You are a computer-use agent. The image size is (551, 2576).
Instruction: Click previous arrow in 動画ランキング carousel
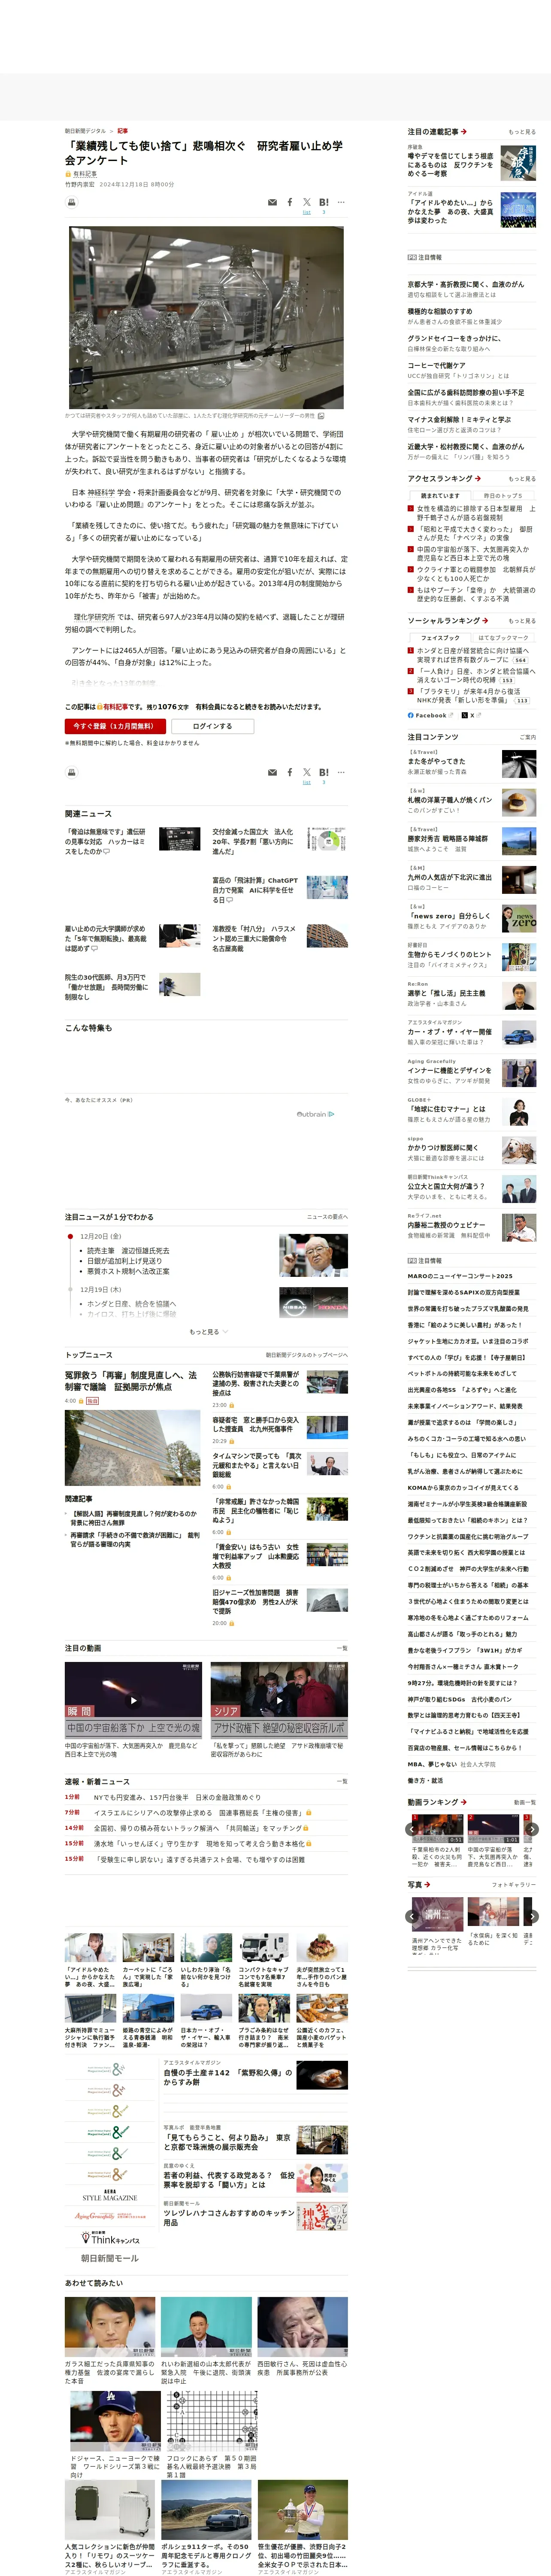coord(412,1829)
